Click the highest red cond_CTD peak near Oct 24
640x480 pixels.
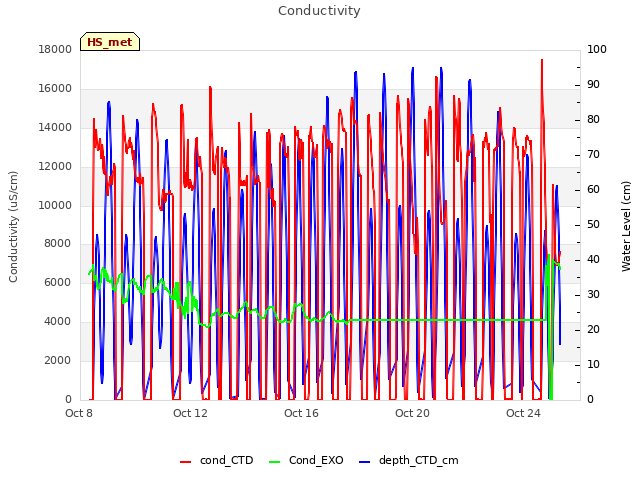542,60
